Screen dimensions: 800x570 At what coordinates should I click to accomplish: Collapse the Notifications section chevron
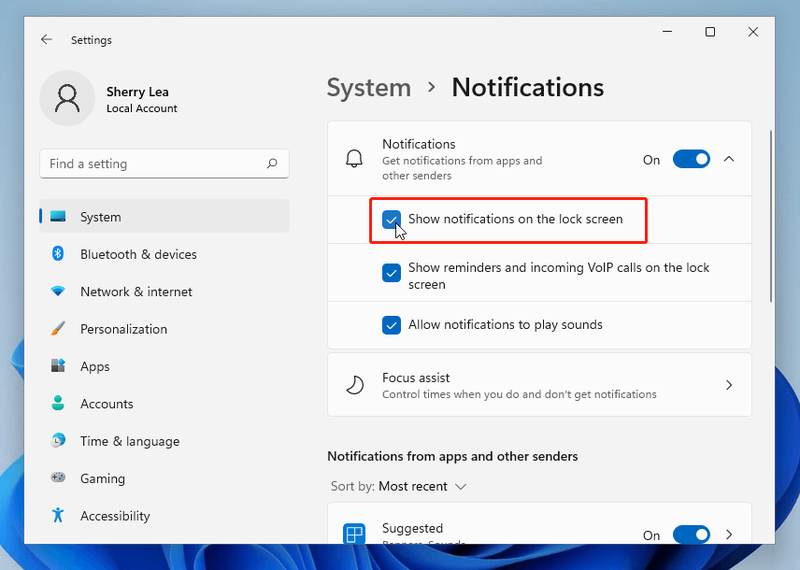pos(729,159)
